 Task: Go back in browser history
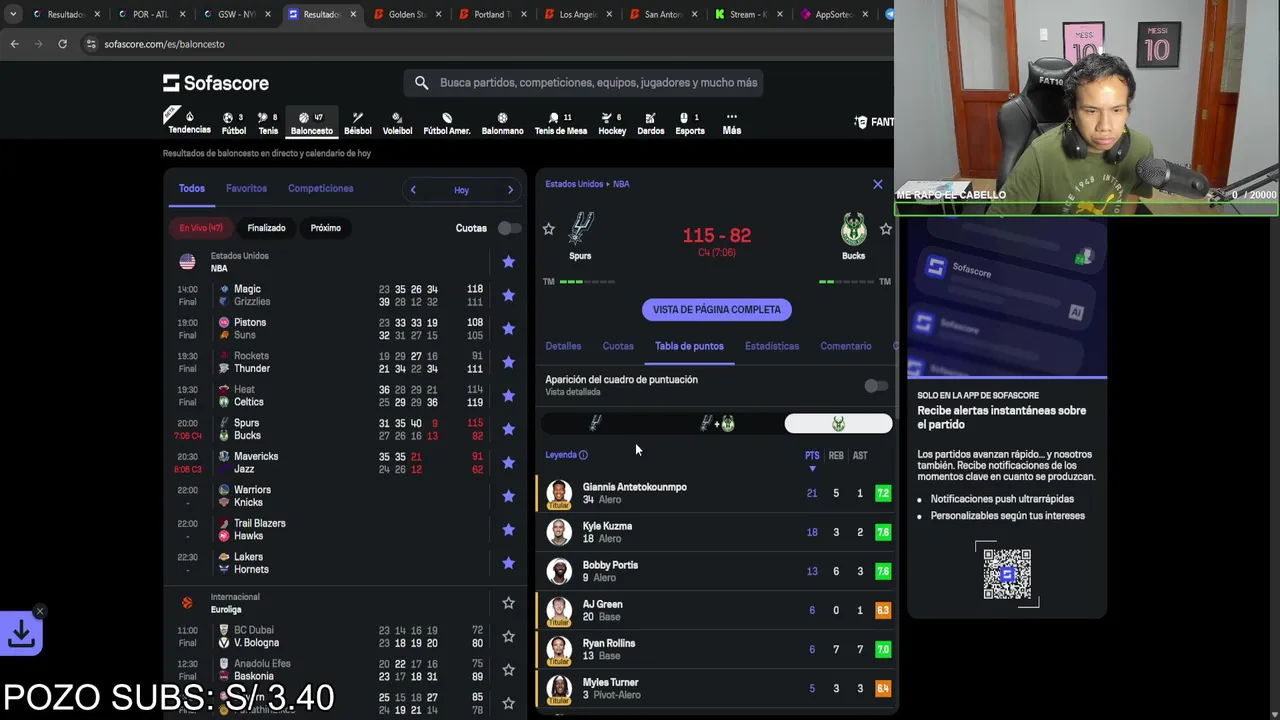(14, 44)
